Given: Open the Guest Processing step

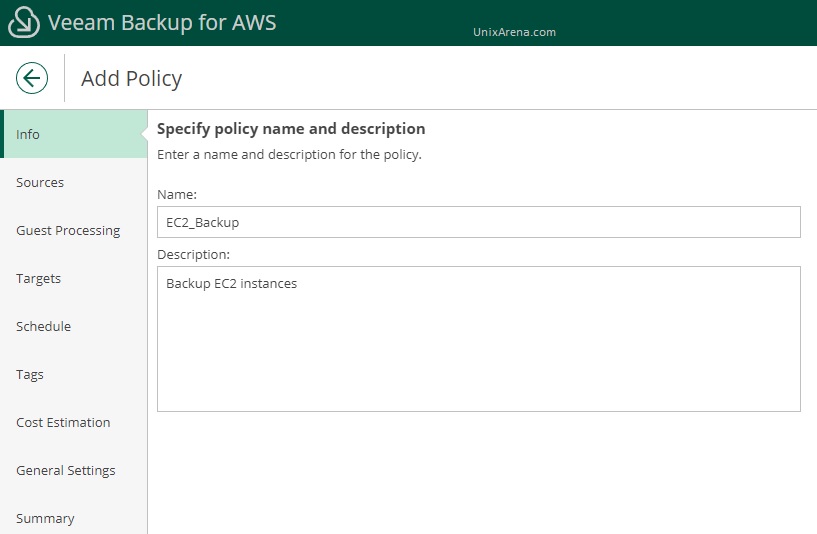Looking at the screenshot, I should click(74, 230).
